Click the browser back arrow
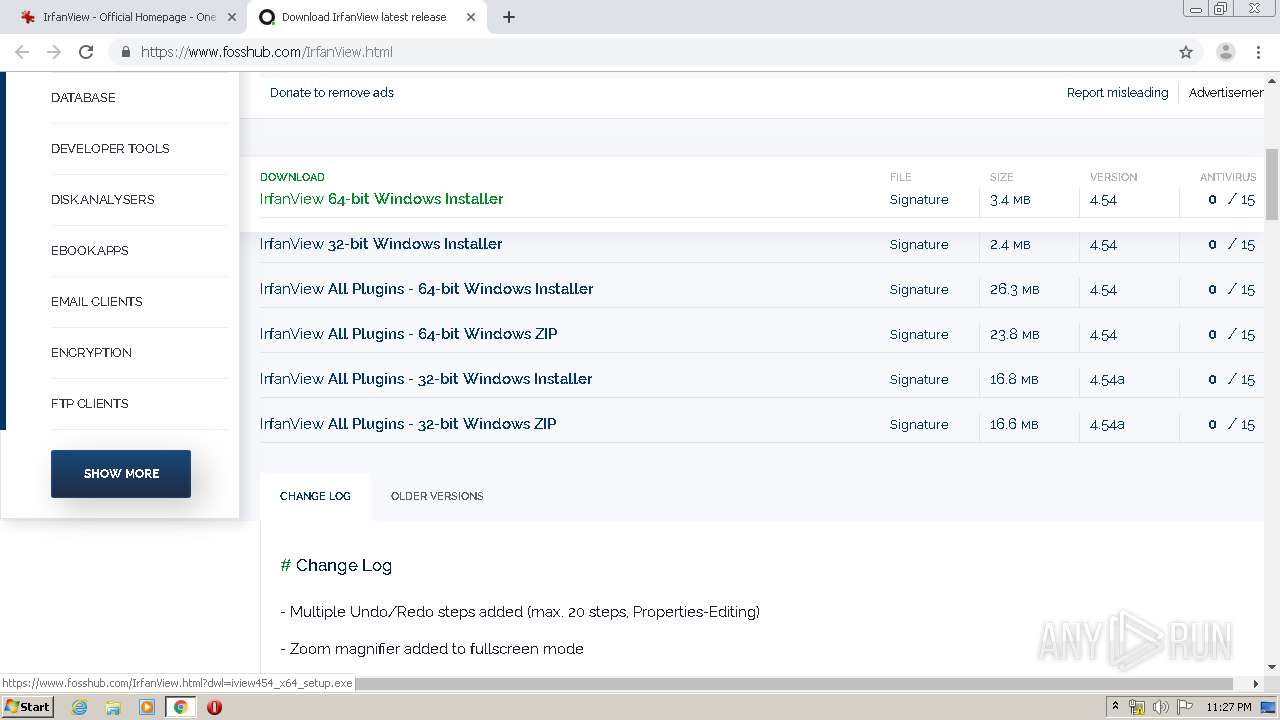The width and height of the screenshot is (1280, 720). tap(22, 52)
